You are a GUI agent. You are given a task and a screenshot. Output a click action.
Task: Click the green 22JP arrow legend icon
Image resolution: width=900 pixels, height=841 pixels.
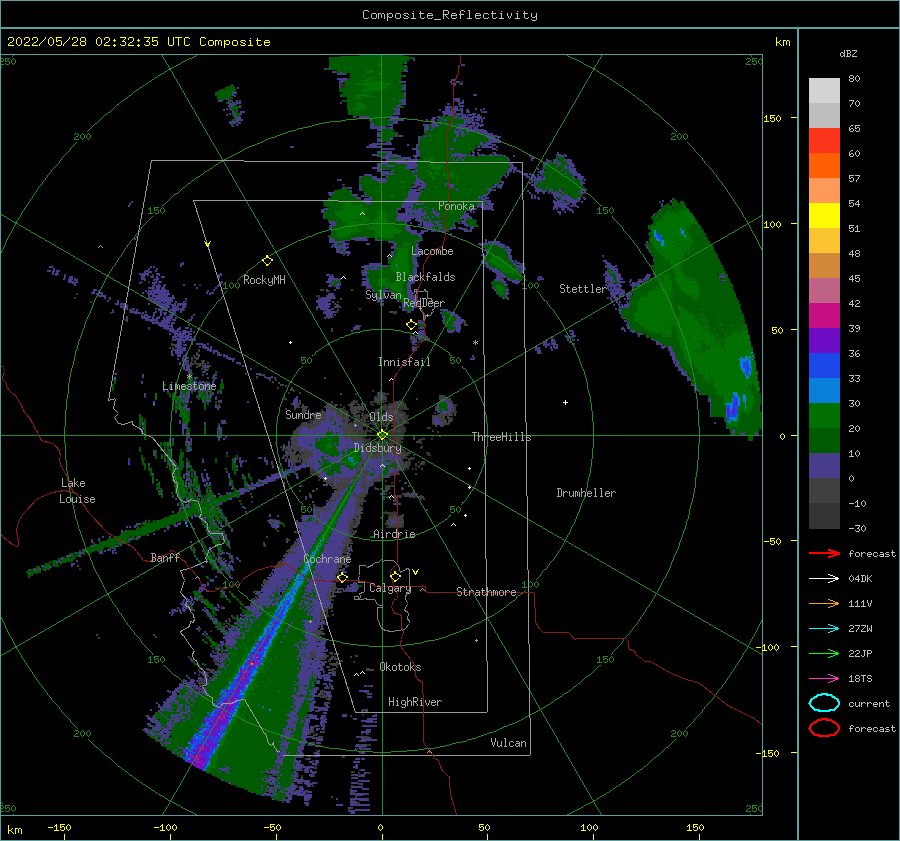click(x=824, y=653)
